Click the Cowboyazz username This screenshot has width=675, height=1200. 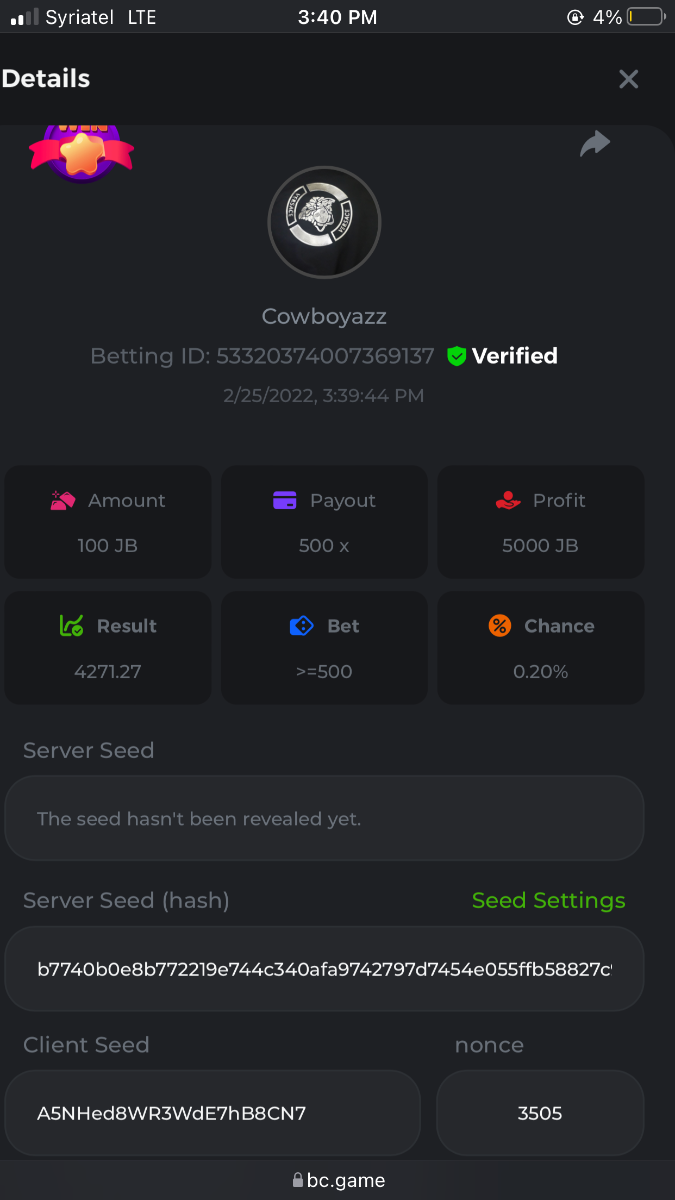click(x=324, y=316)
